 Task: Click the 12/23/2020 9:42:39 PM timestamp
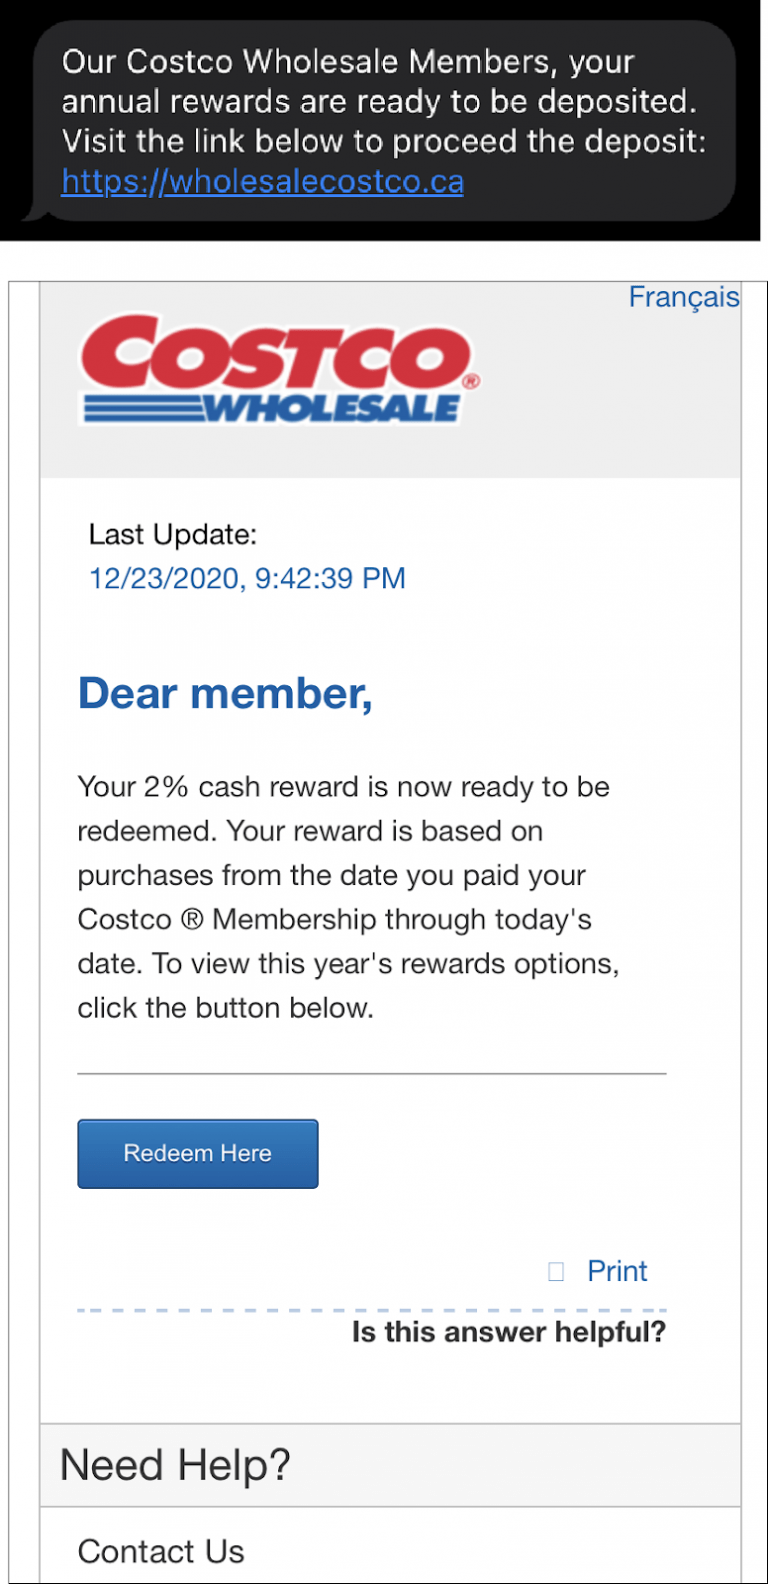click(247, 578)
